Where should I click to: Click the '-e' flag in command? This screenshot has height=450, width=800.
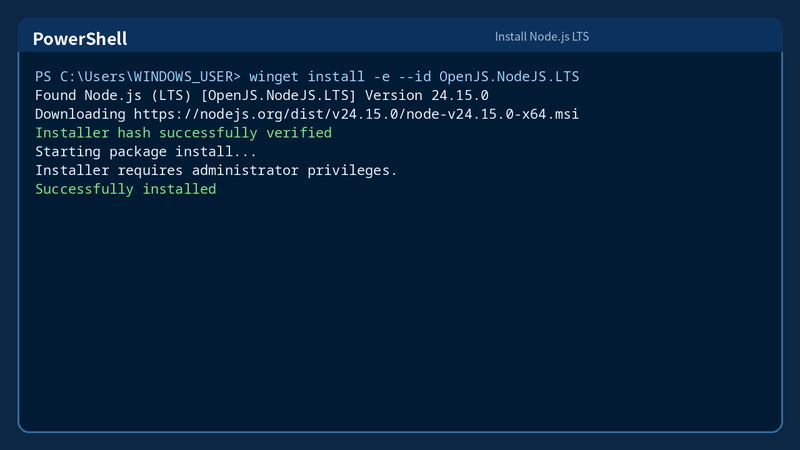tap(382, 77)
